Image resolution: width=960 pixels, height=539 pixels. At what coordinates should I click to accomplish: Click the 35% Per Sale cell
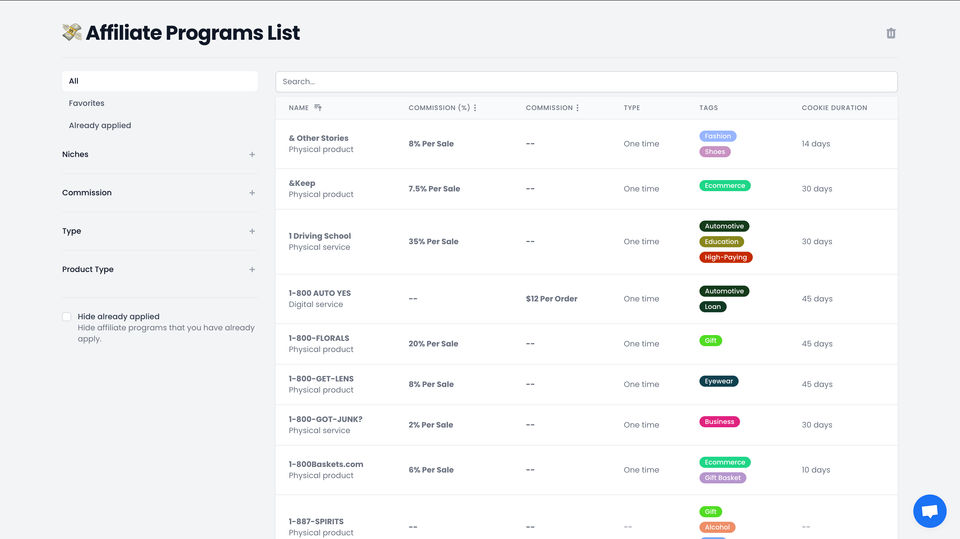click(433, 242)
